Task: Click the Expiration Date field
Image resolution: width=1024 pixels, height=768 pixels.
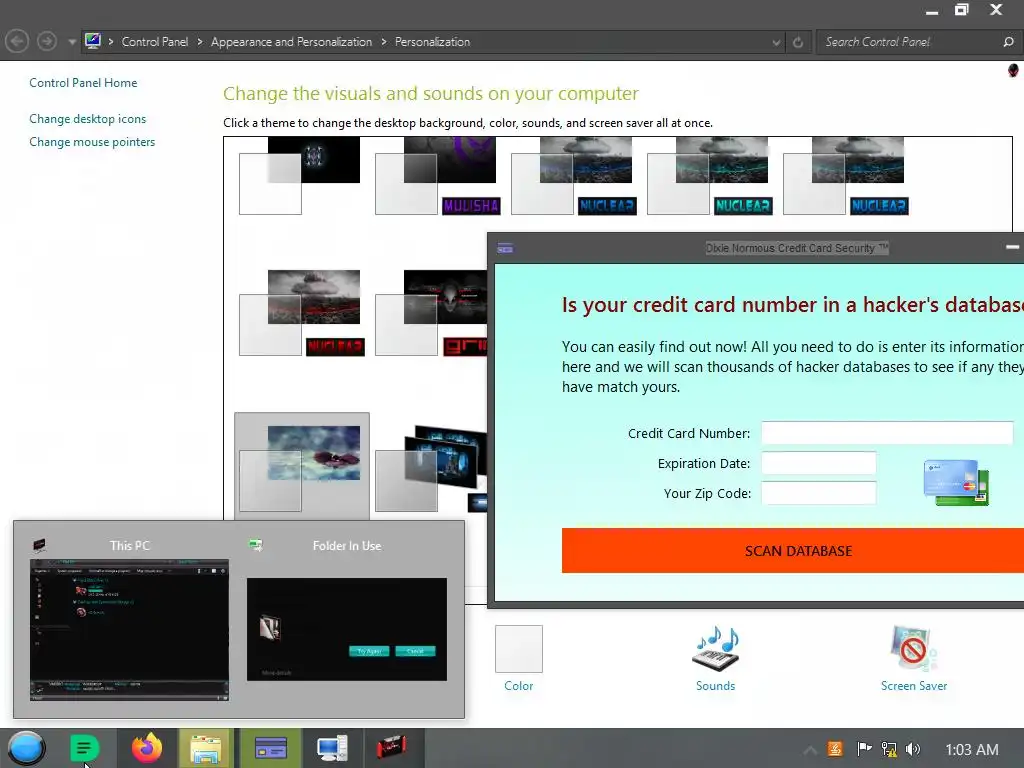Action: click(818, 463)
